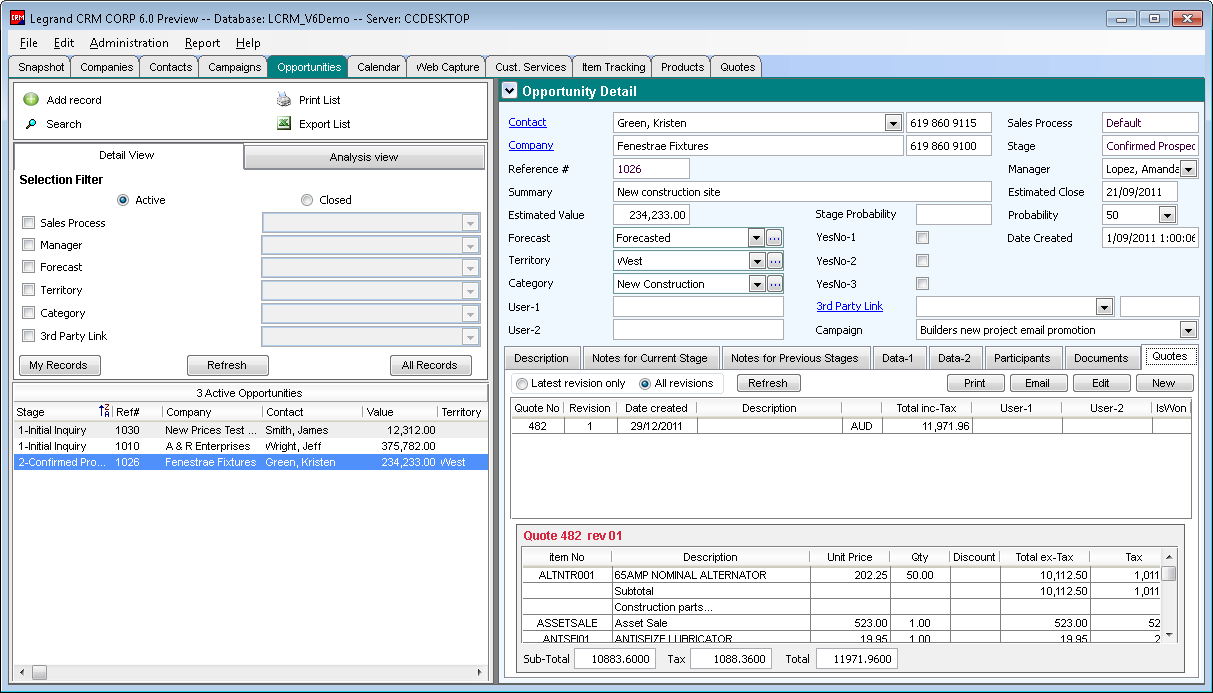Image resolution: width=1213 pixels, height=693 pixels.
Task: Select the Closed radio button
Action: click(307, 200)
